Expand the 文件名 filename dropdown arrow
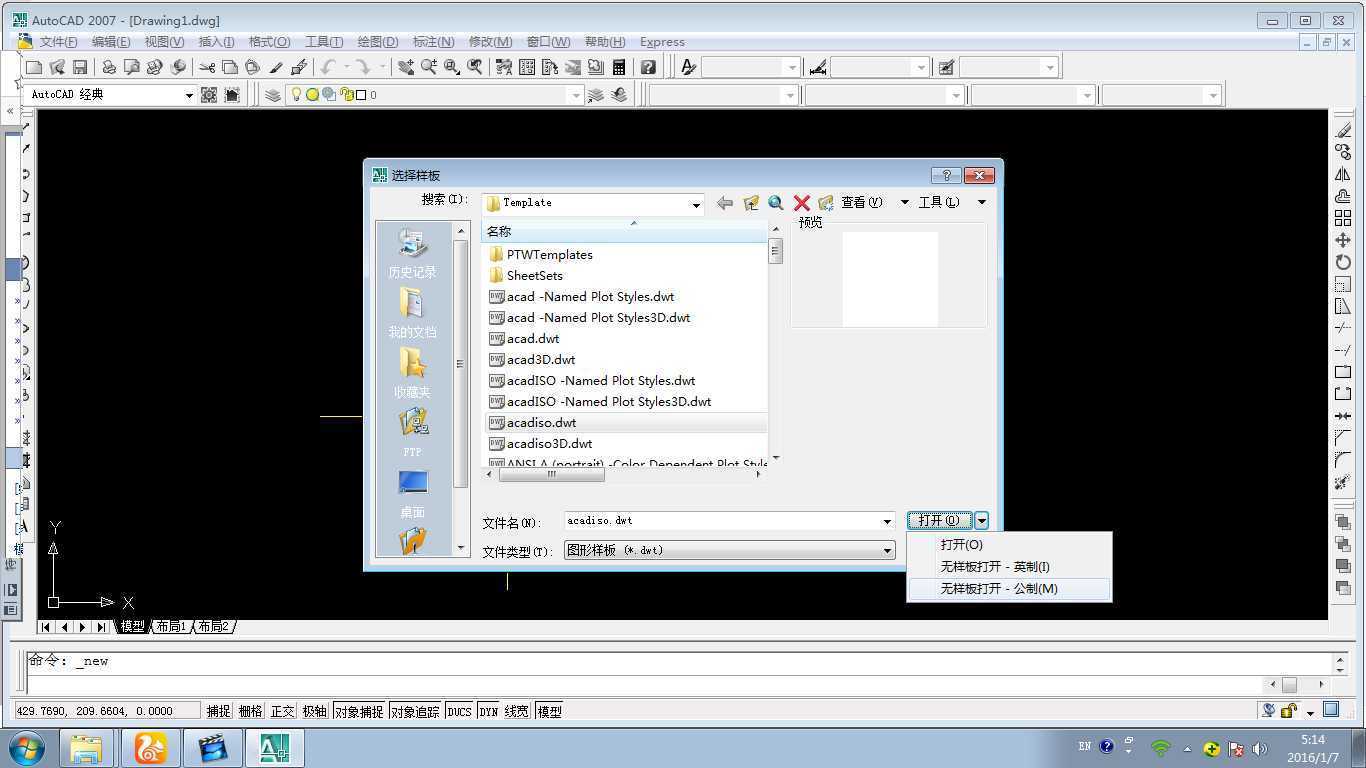The height and width of the screenshot is (768, 1366). pyautogui.click(x=887, y=521)
